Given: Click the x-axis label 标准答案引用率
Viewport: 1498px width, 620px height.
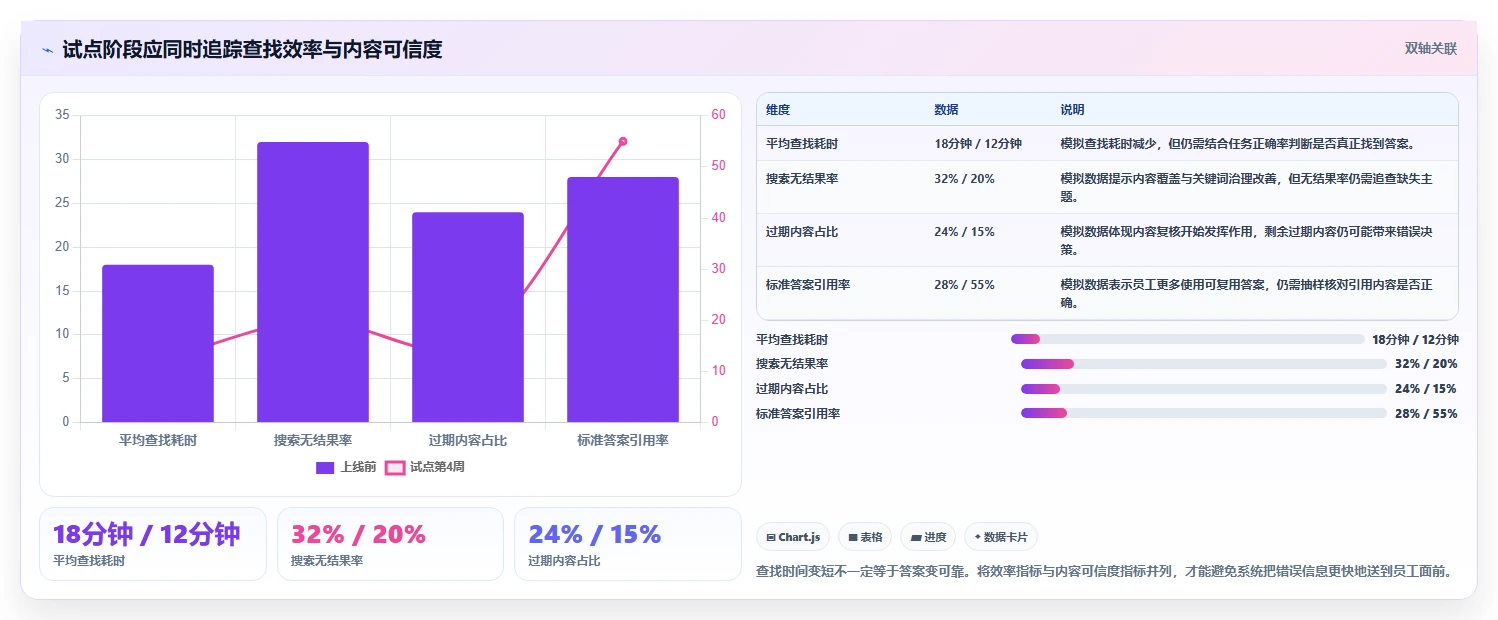Looking at the screenshot, I should click(623, 440).
